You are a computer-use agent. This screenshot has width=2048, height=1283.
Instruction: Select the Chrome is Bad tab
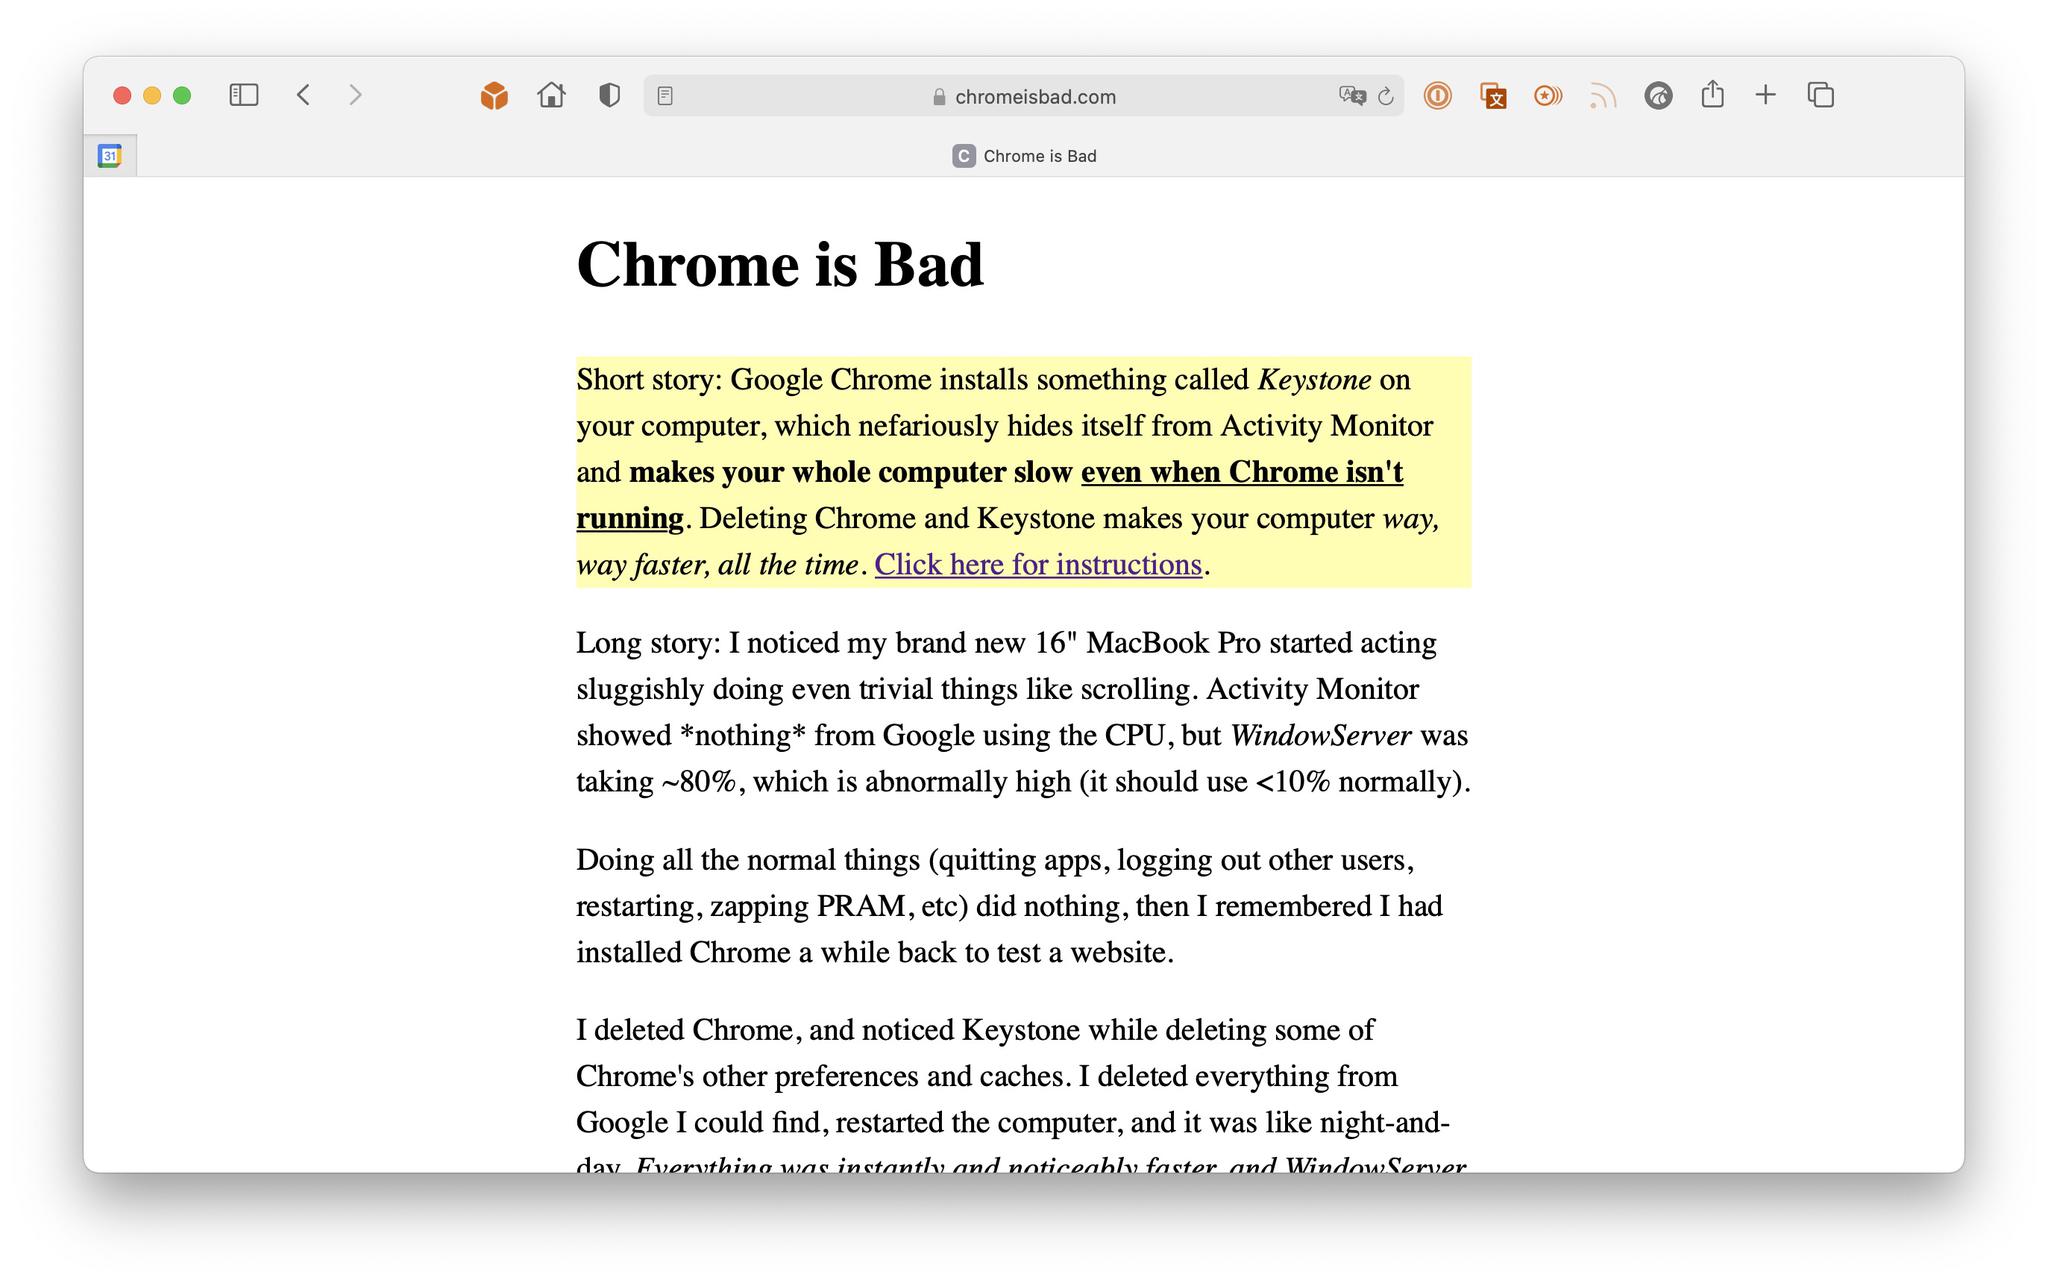click(x=1024, y=156)
